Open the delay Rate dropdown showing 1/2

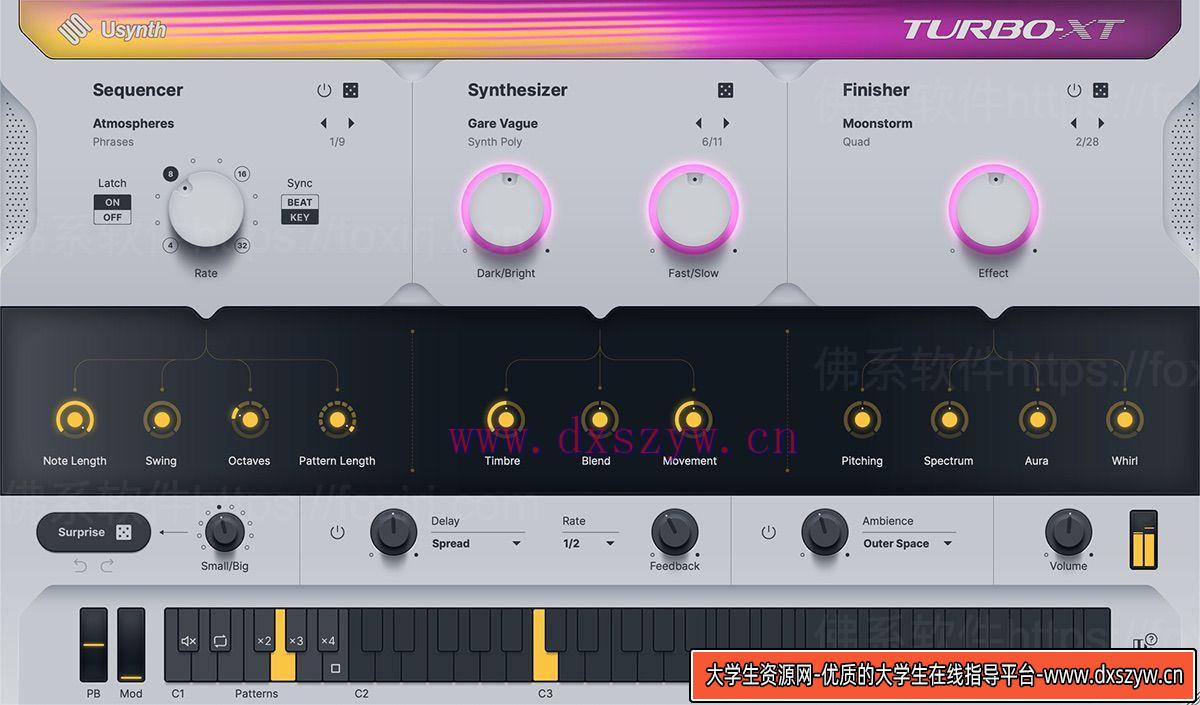(x=590, y=543)
